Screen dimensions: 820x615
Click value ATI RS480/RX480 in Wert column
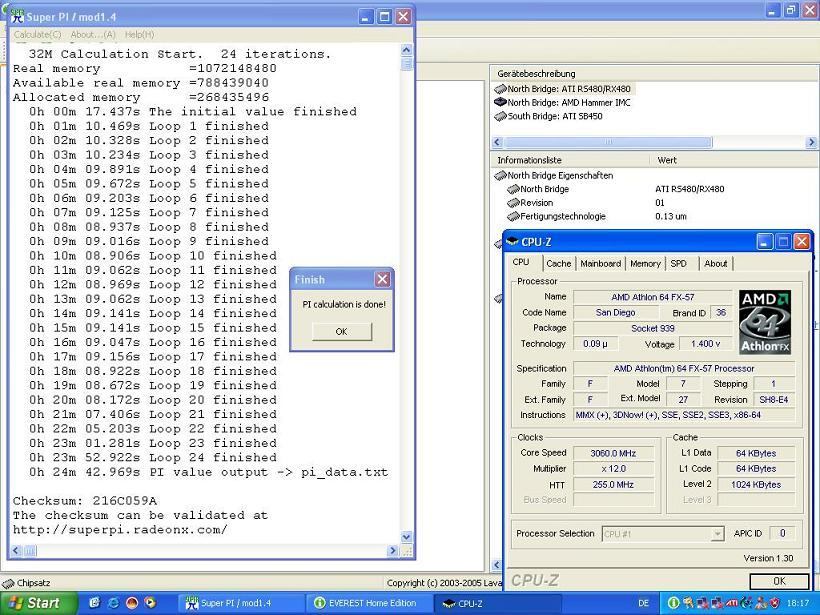pyautogui.click(x=689, y=189)
